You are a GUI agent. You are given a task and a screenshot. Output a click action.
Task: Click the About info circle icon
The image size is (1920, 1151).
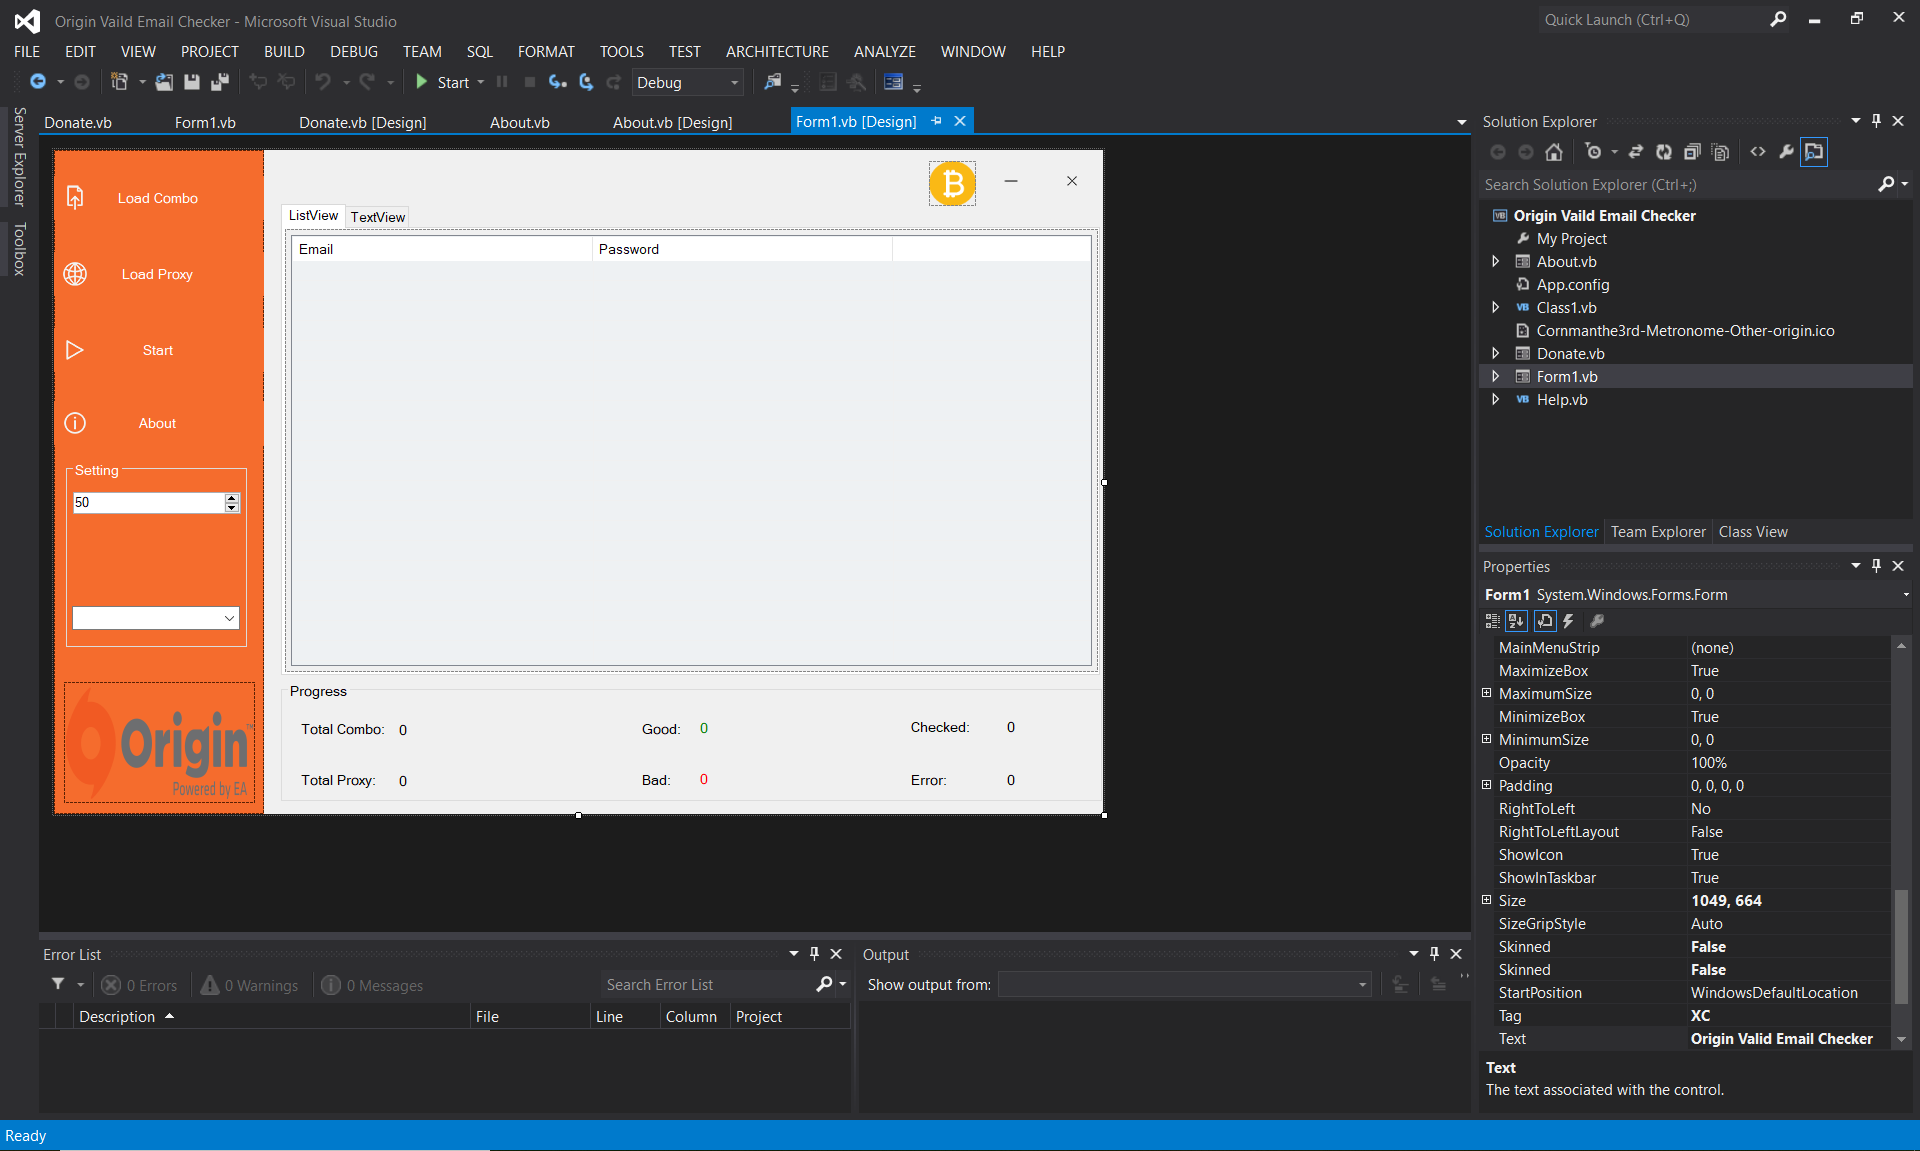coord(75,422)
